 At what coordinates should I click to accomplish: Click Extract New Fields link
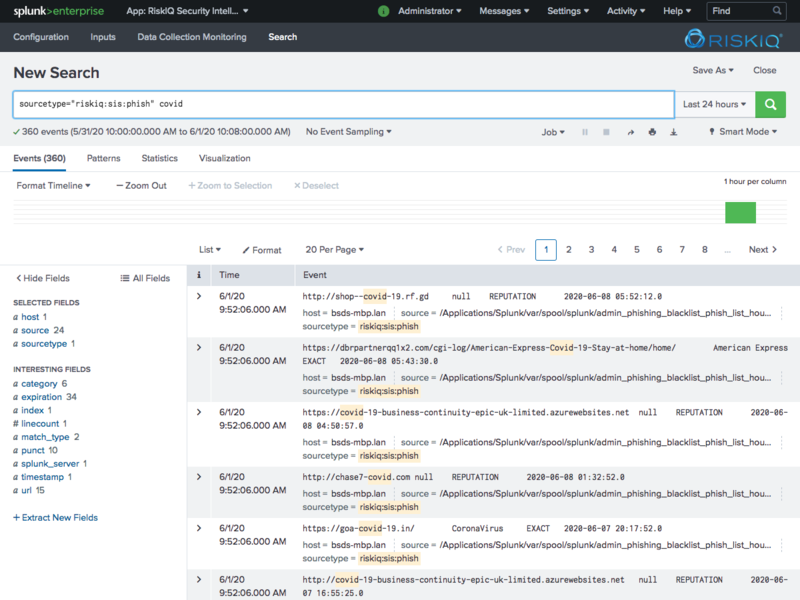55,517
